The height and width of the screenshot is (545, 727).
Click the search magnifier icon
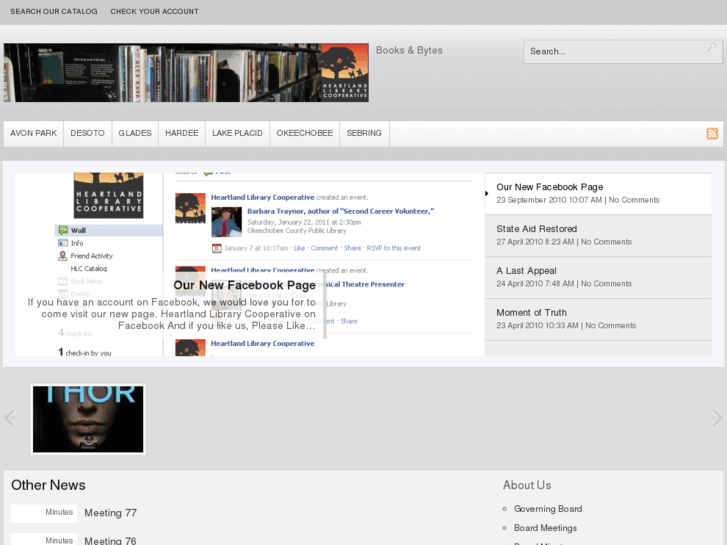coord(711,47)
